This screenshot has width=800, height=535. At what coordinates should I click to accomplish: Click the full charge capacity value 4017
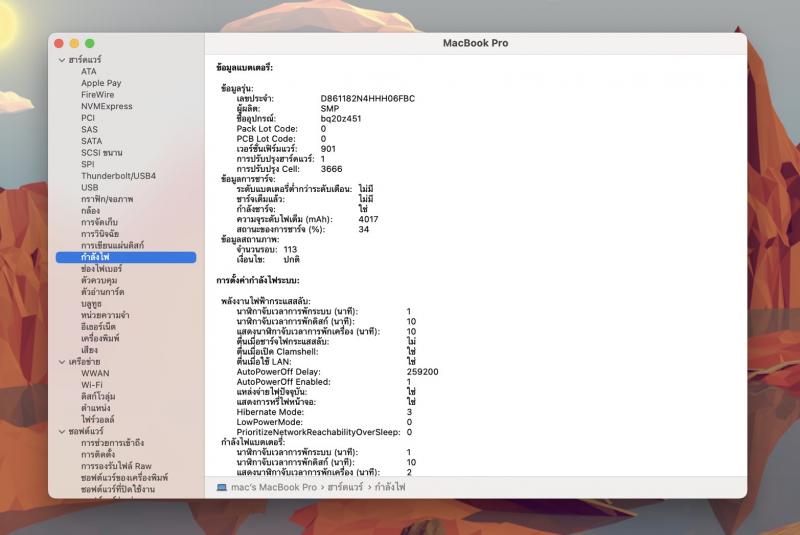coord(368,219)
